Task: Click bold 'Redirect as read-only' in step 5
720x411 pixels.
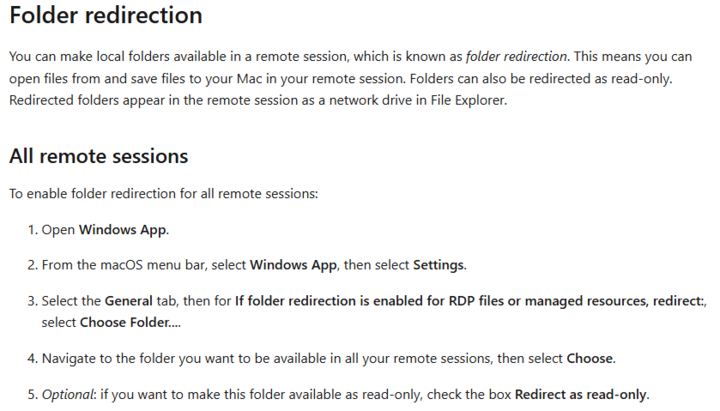Action: point(581,394)
